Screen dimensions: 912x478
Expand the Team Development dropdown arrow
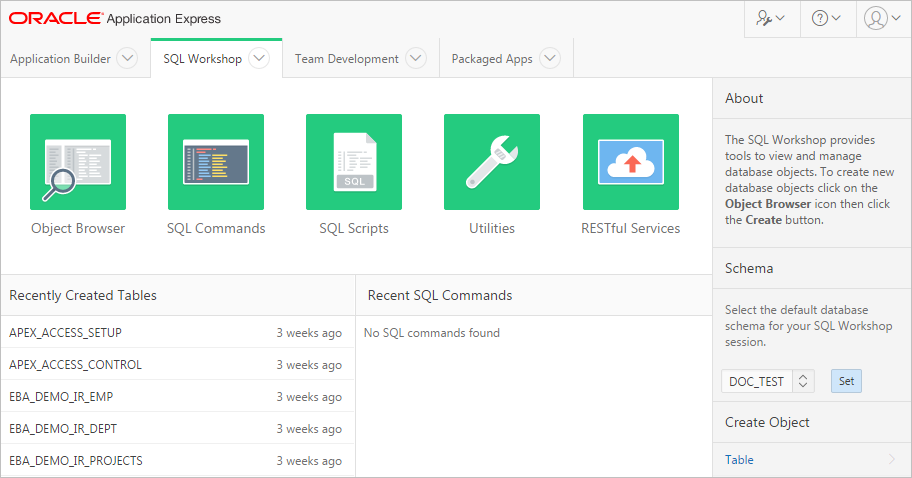pos(416,59)
